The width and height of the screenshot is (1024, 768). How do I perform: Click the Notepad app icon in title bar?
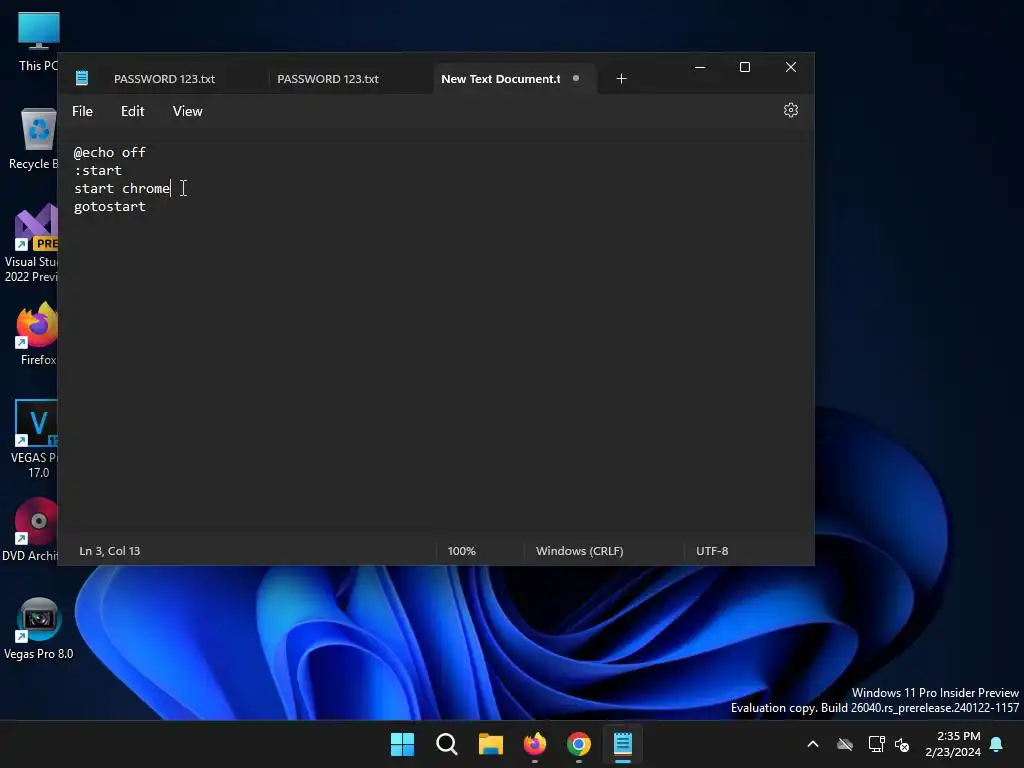pyautogui.click(x=82, y=78)
